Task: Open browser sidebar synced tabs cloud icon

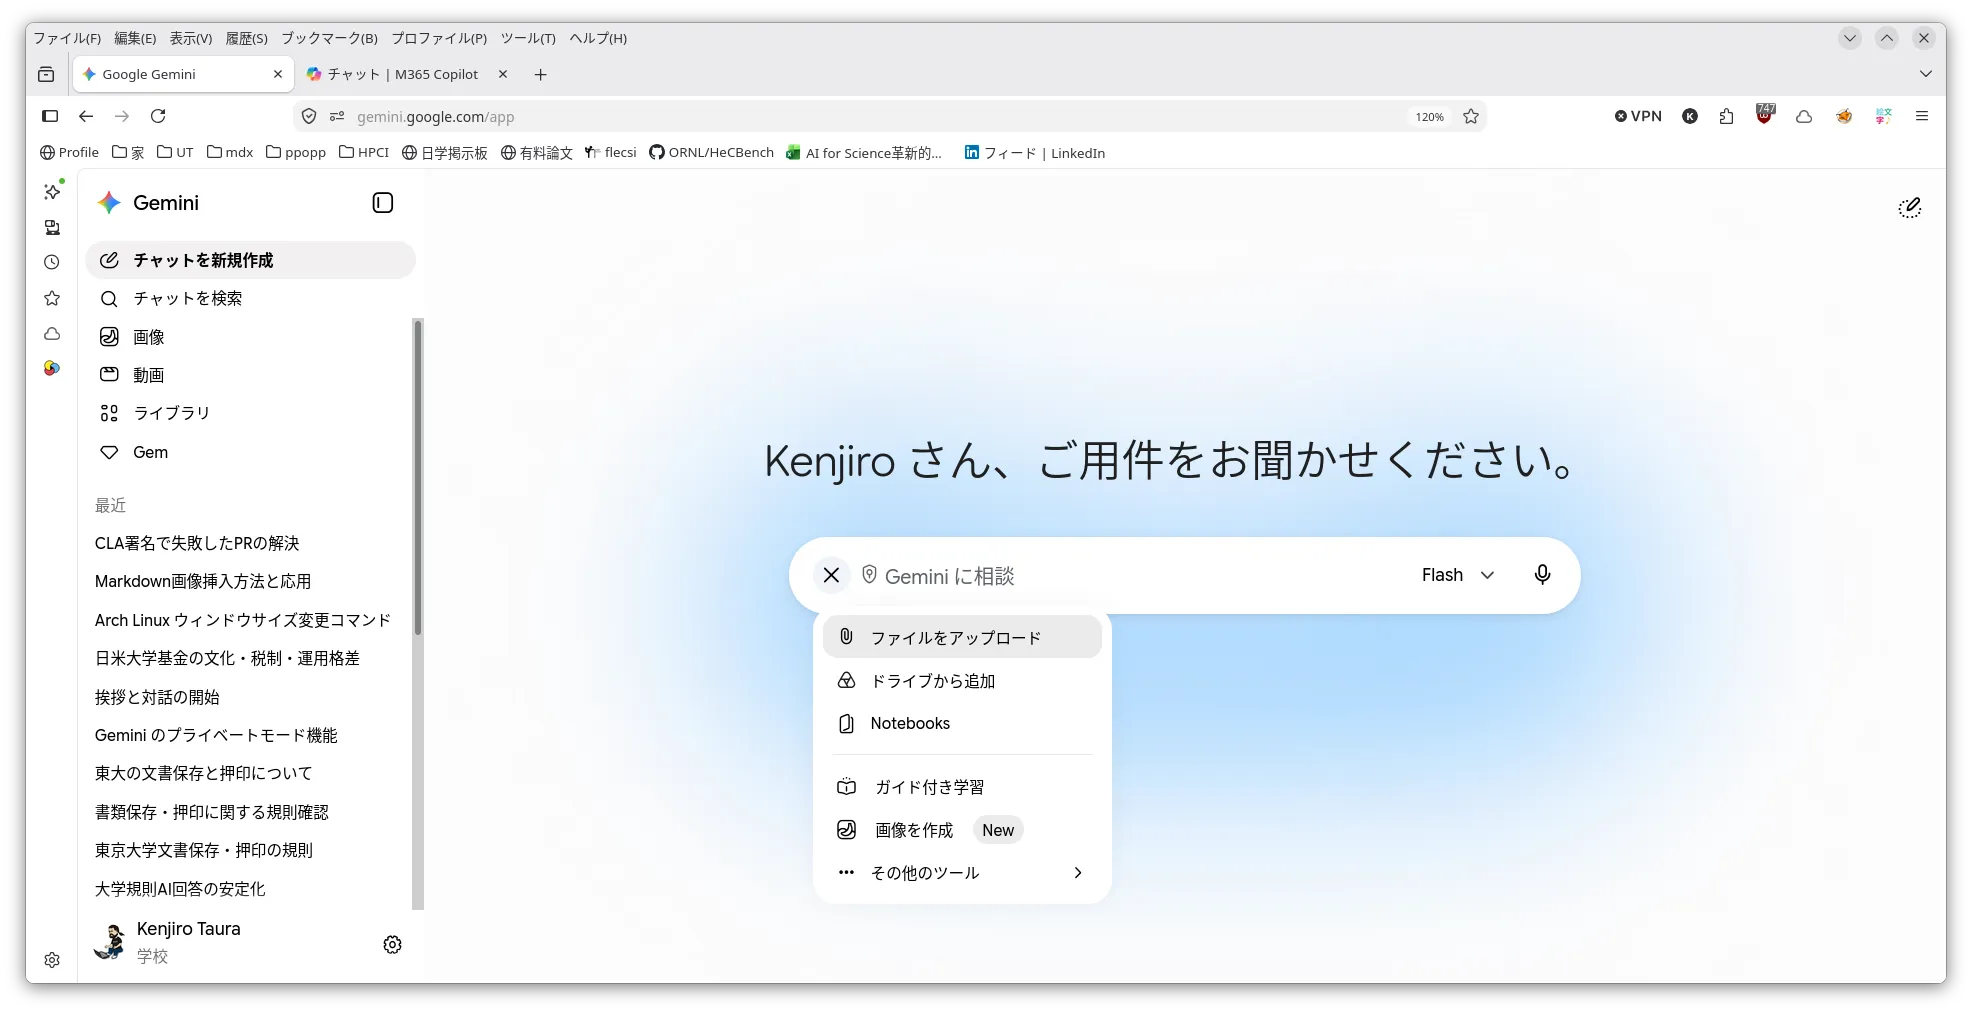Action: [x=52, y=334]
